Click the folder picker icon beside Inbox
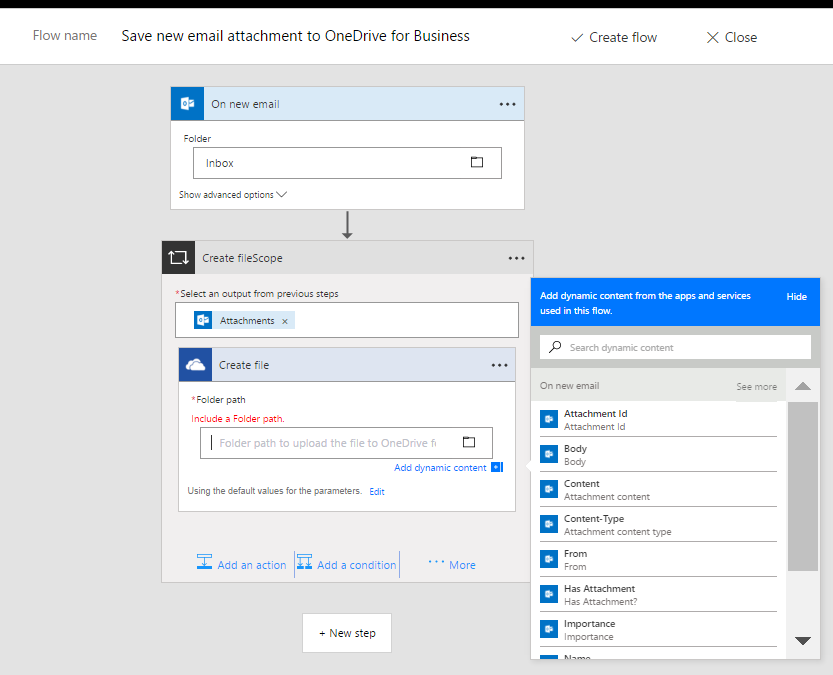The width and height of the screenshot is (833, 675). coord(477,163)
